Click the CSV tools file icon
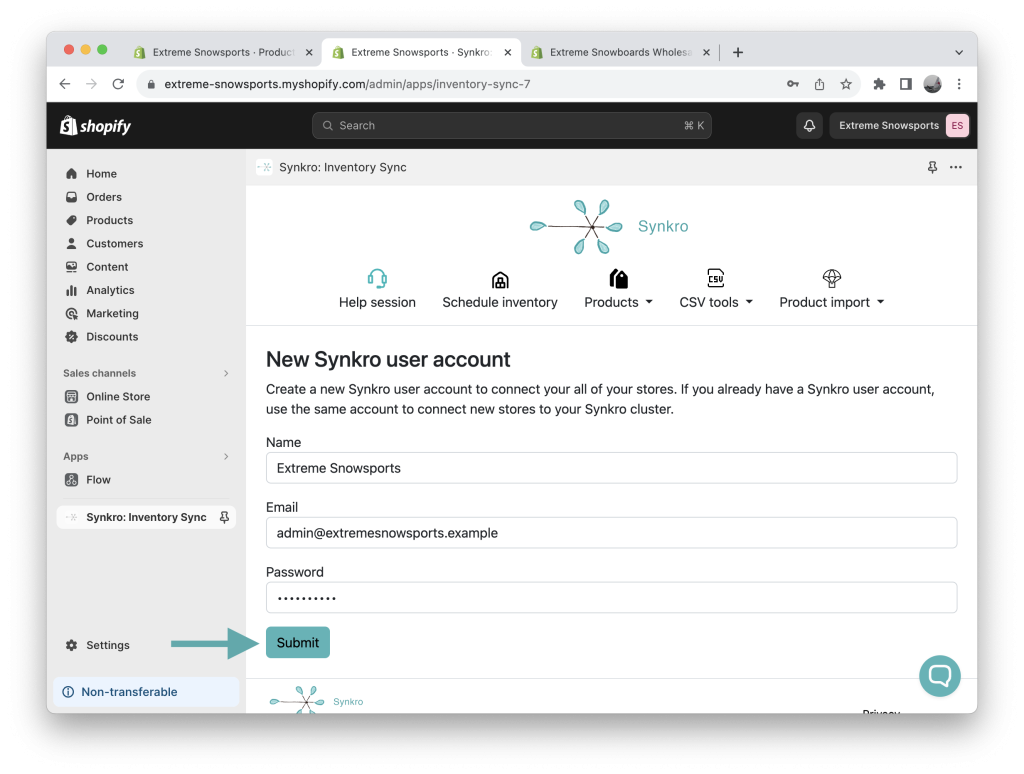The width and height of the screenshot is (1024, 774). [716, 278]
